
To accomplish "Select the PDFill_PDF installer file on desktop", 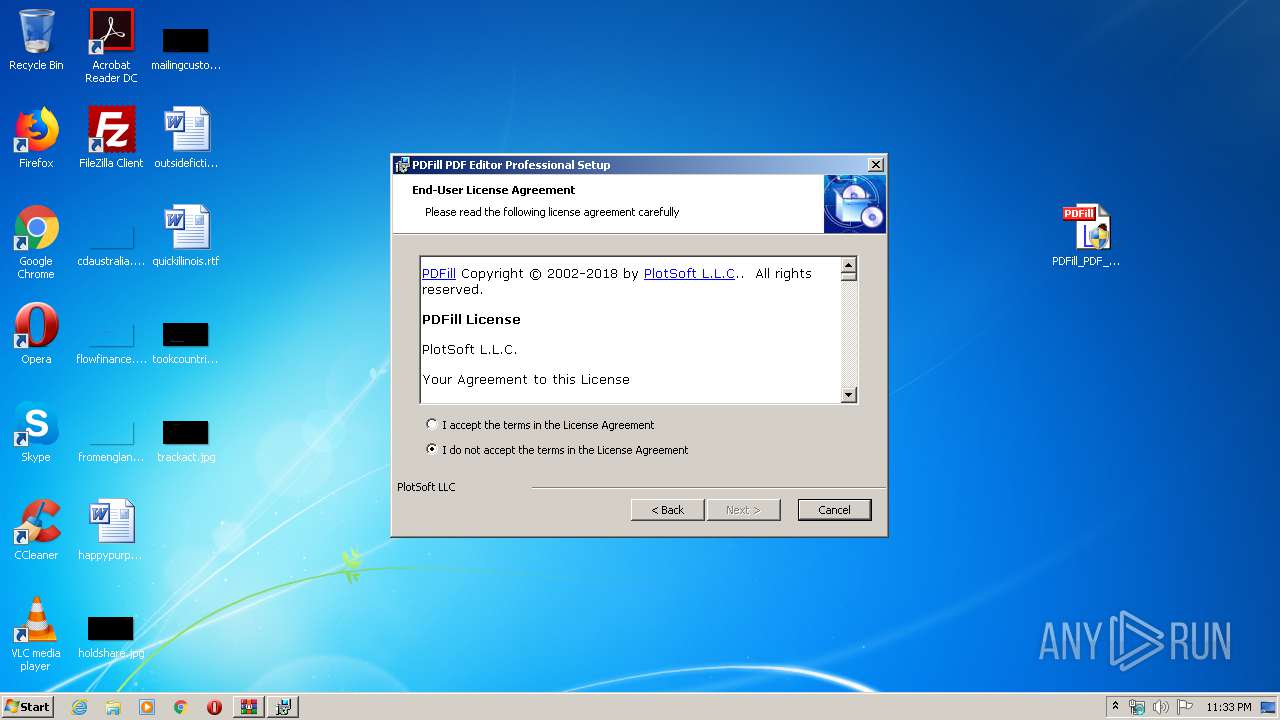I will [1086, 236].
